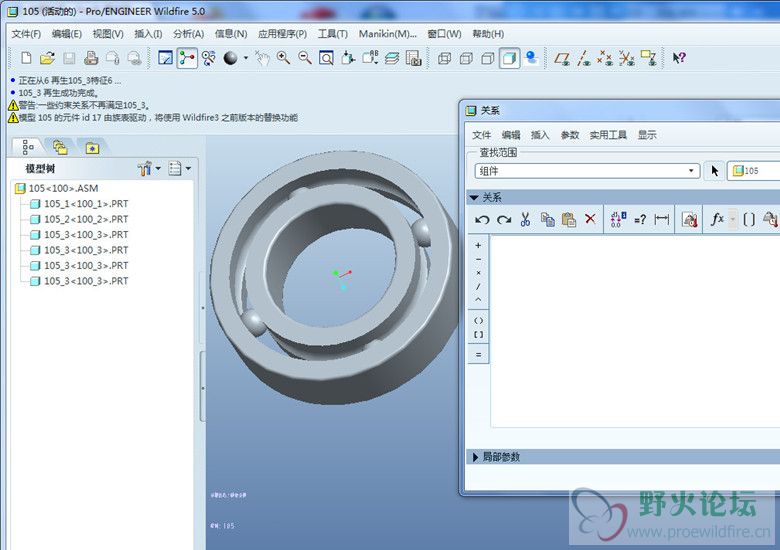Switch to wireframe display style
This screenshot has width=780, height=550.
(444, 59)
